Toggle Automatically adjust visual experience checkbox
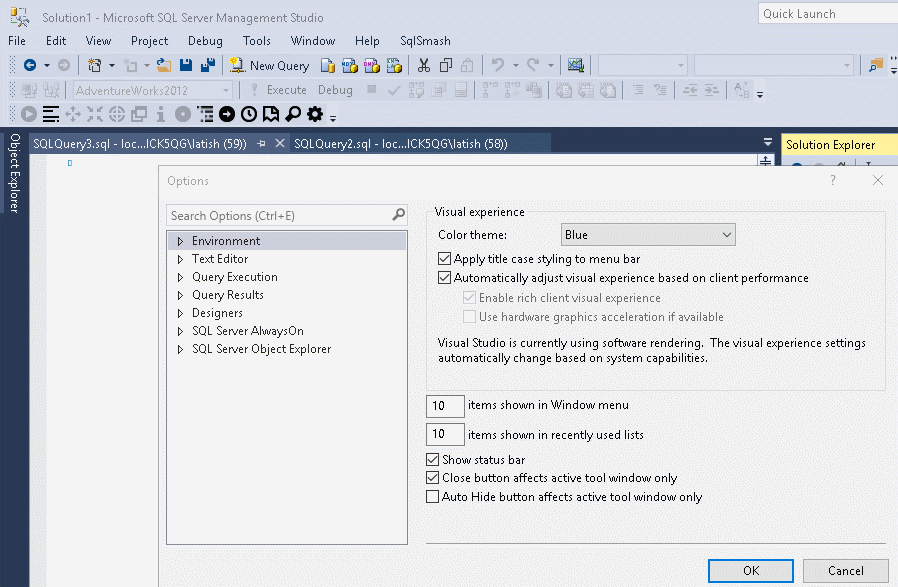The image size is (898, 587). pos(444,278)
